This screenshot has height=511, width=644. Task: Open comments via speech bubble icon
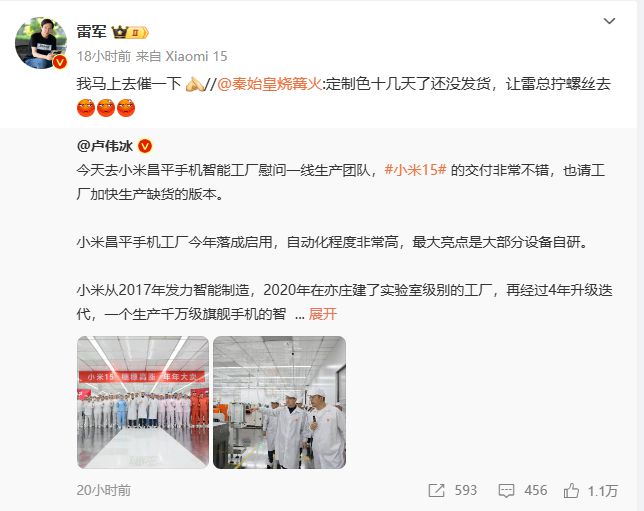(506, 490)
